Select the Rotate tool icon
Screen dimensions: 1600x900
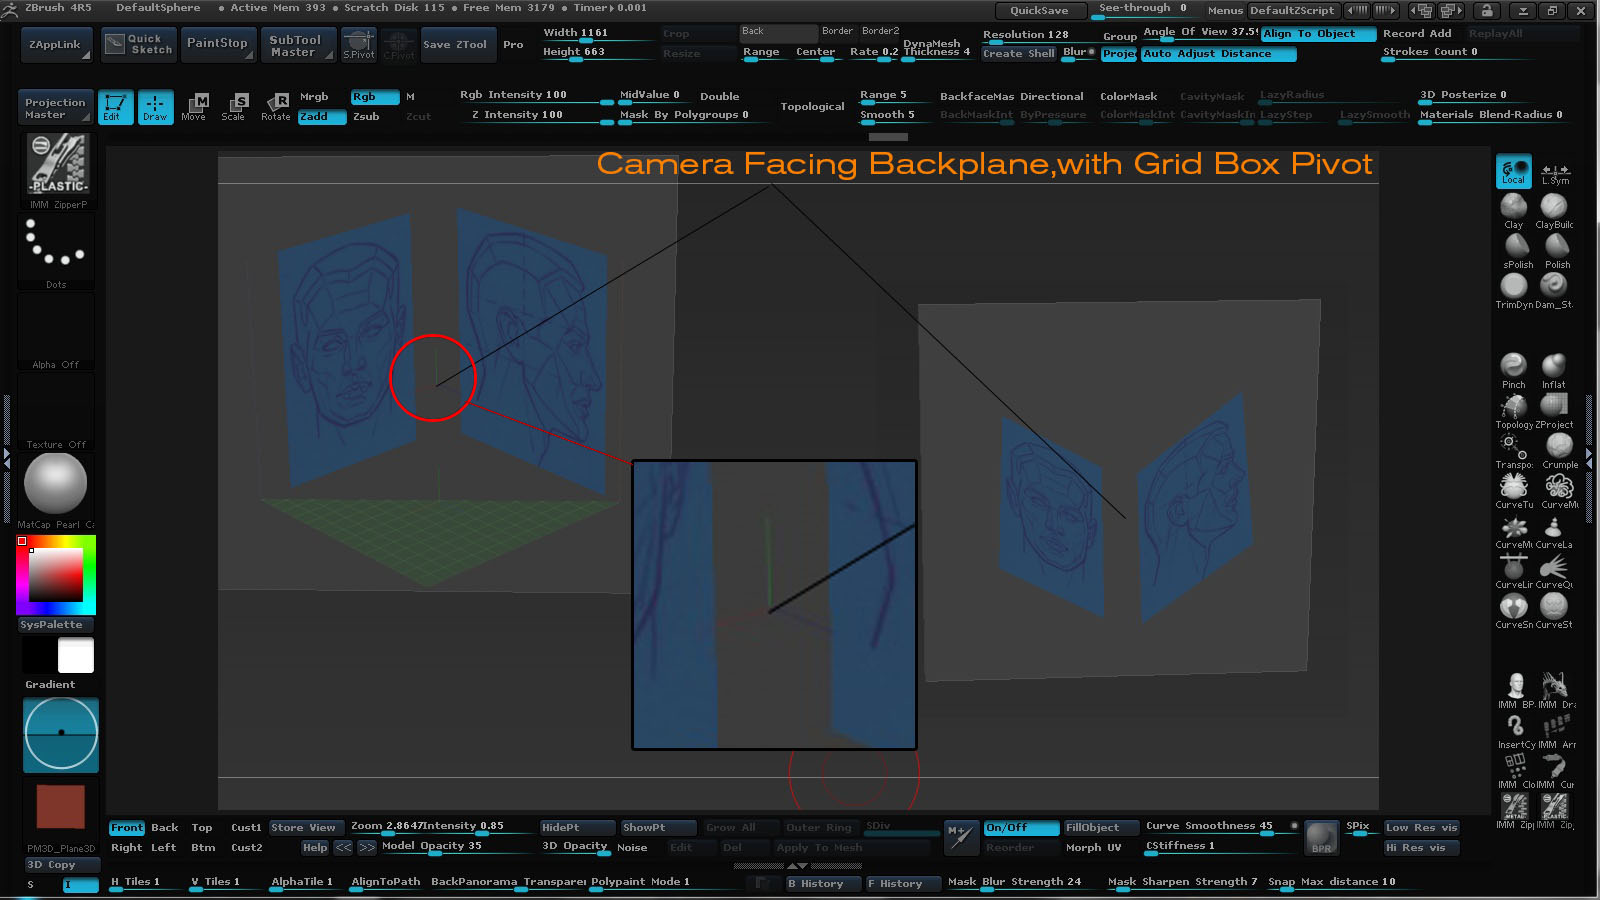pos(276,106)
